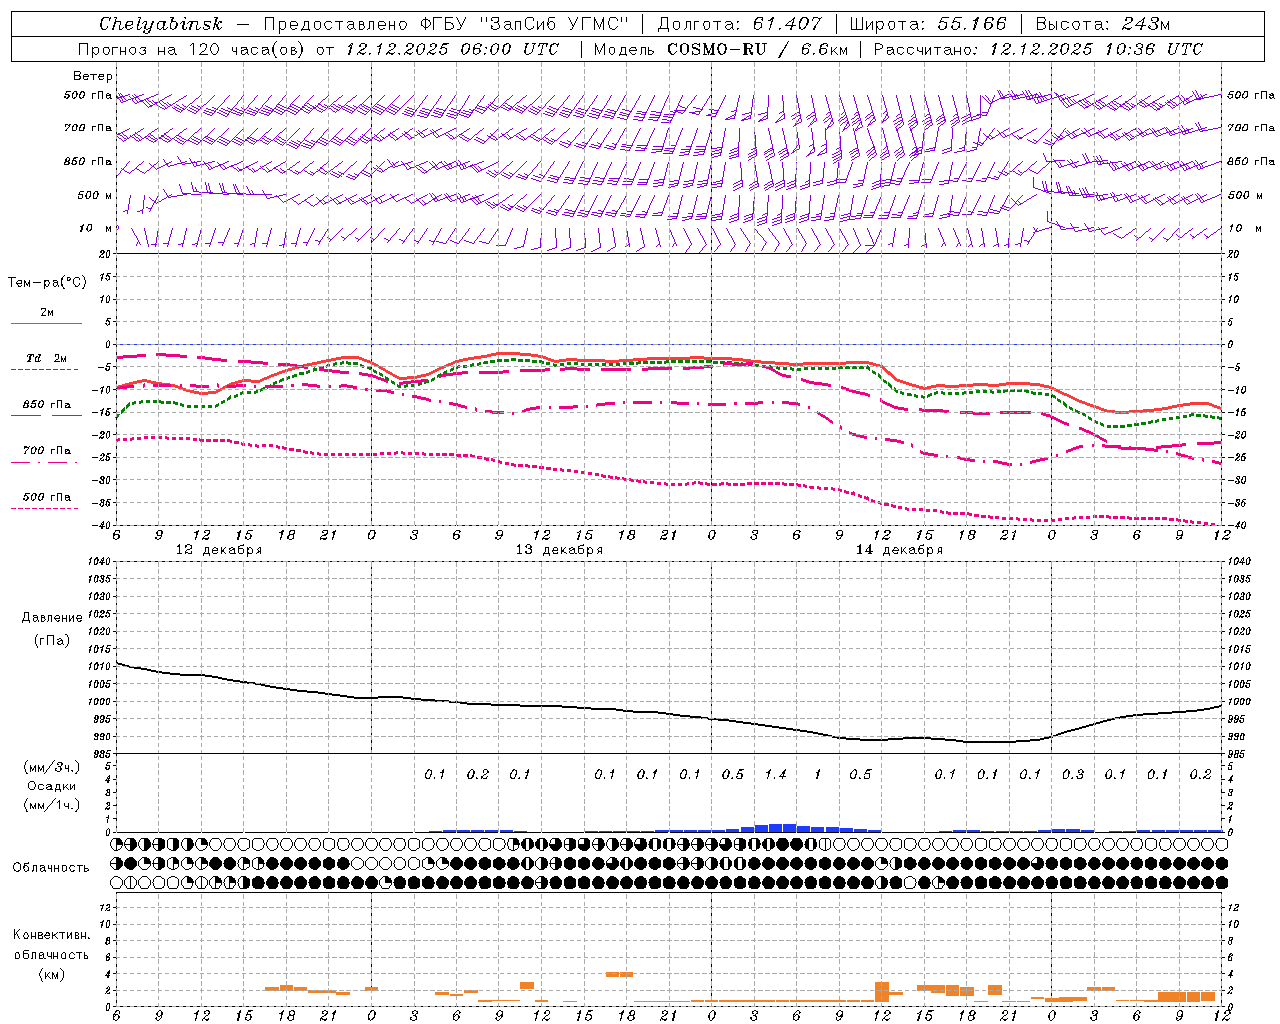Click the '1.4' precipitation amount value
Viewport: 1280px width, 1024px height.
pyautogui.click(x=775, y=775)
